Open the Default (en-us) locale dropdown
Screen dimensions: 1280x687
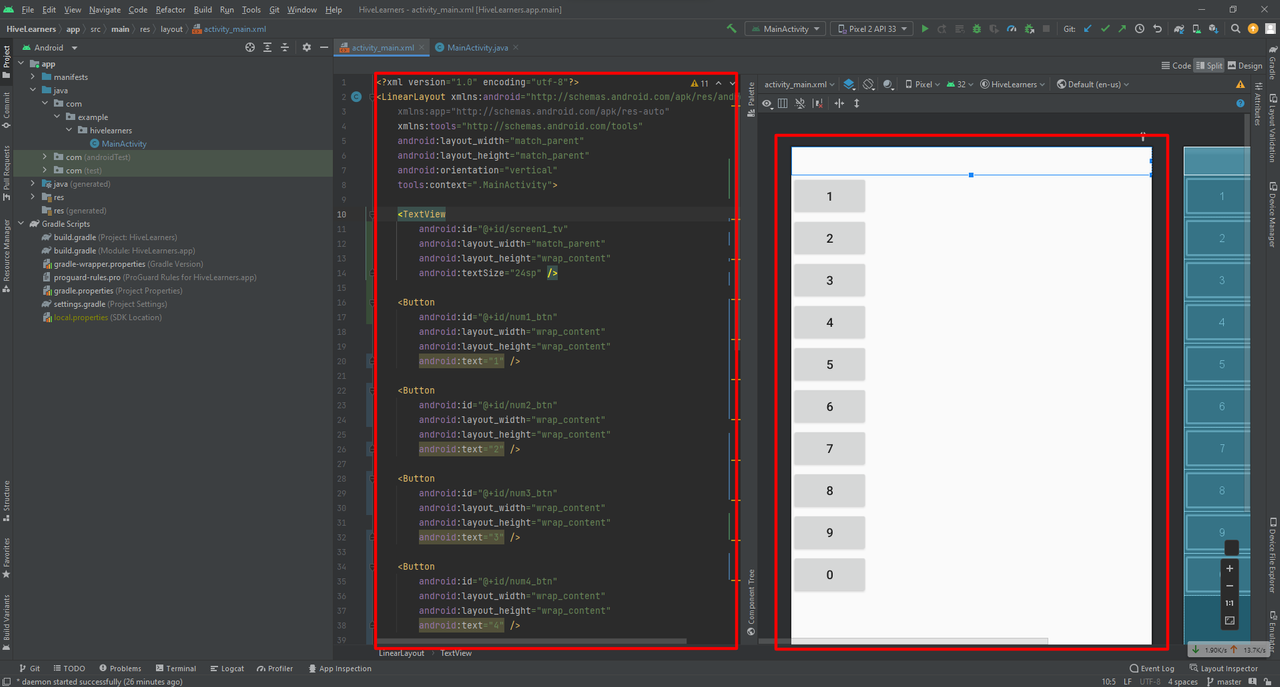tap(1093, 85)
